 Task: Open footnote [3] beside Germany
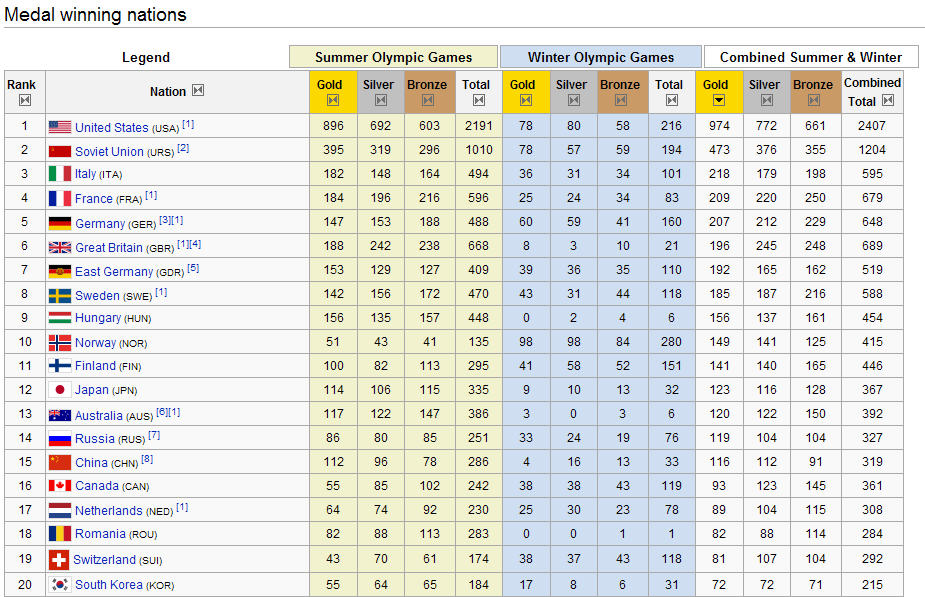[165, 220]
